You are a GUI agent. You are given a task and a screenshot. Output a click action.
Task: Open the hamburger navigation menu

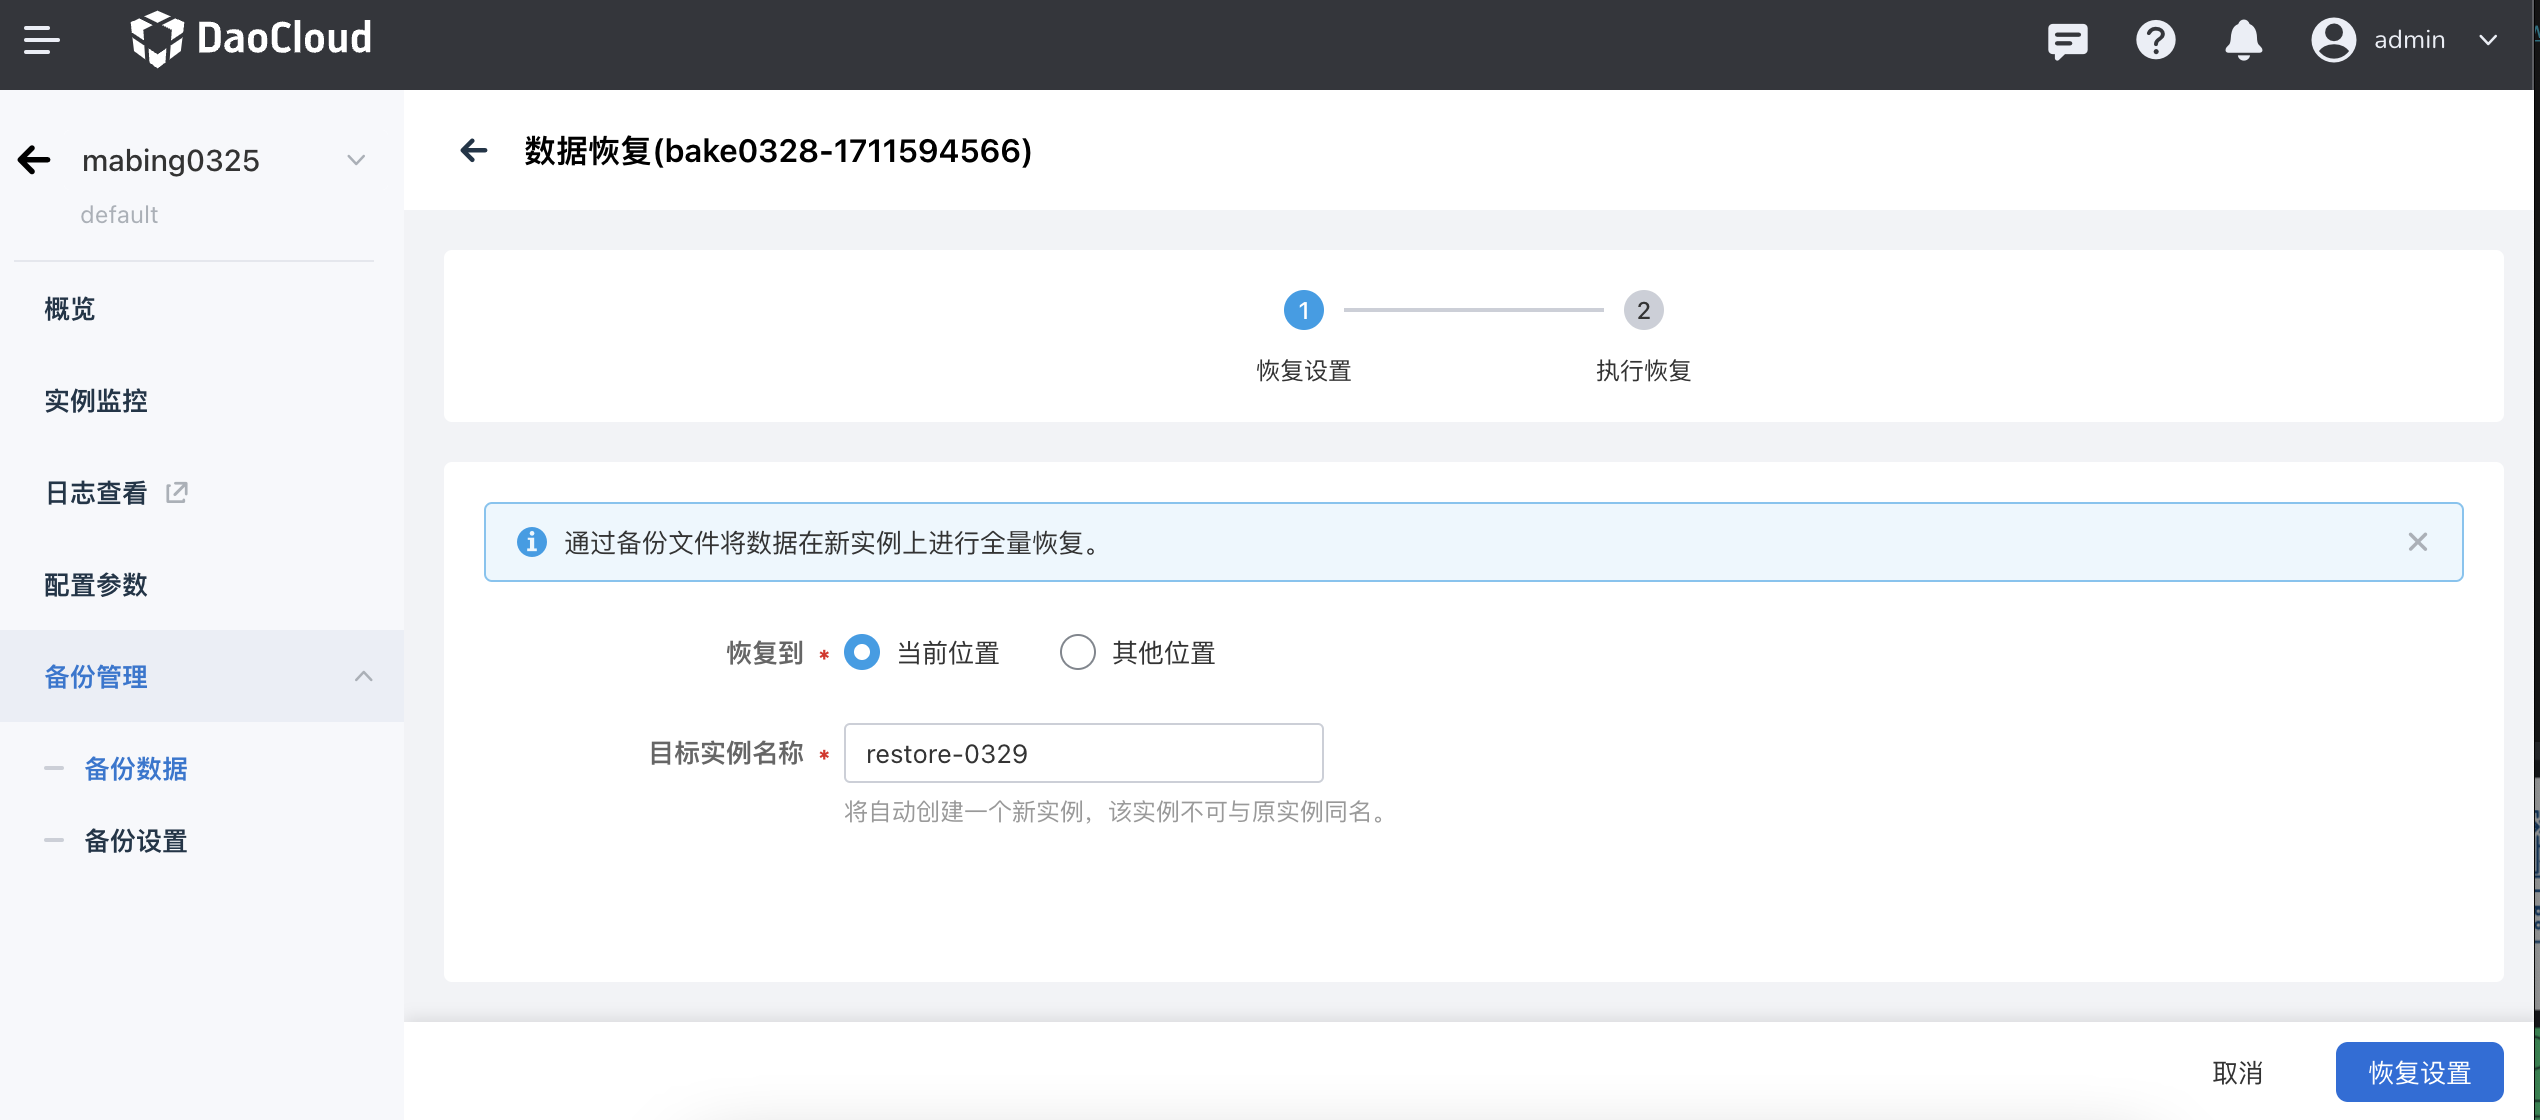coord(41,40)
